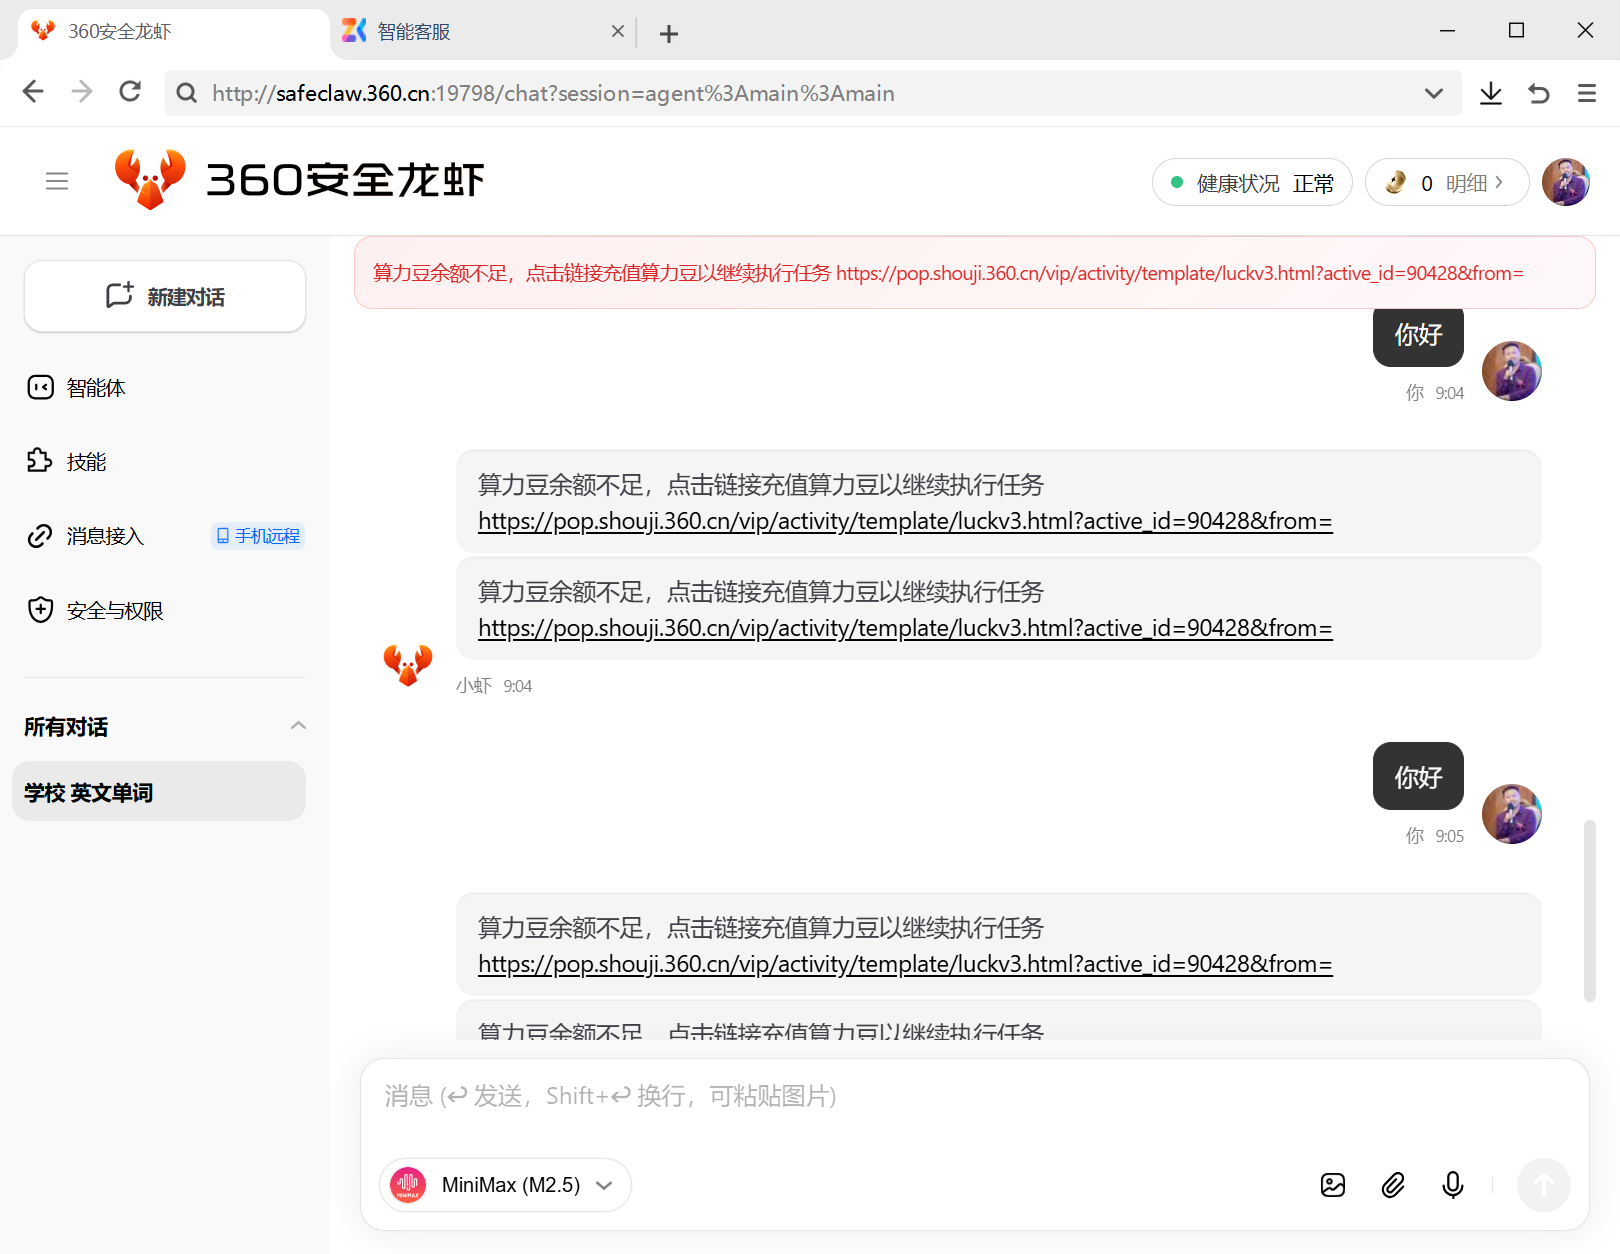This screenshot has width=1620, height=1254.
Task: Click the send message arrow button
Action: coord(1544,1185)
